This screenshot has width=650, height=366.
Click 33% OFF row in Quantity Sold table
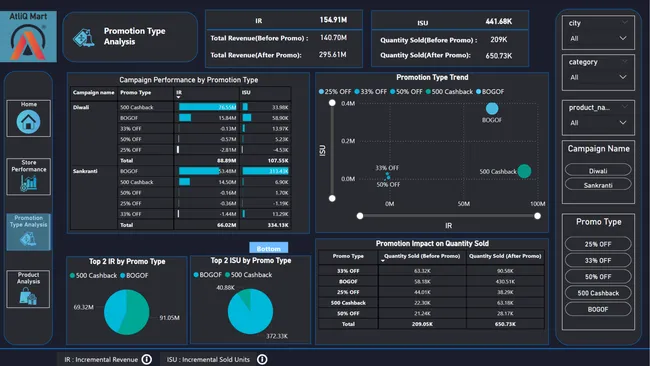tap(431, 271)
